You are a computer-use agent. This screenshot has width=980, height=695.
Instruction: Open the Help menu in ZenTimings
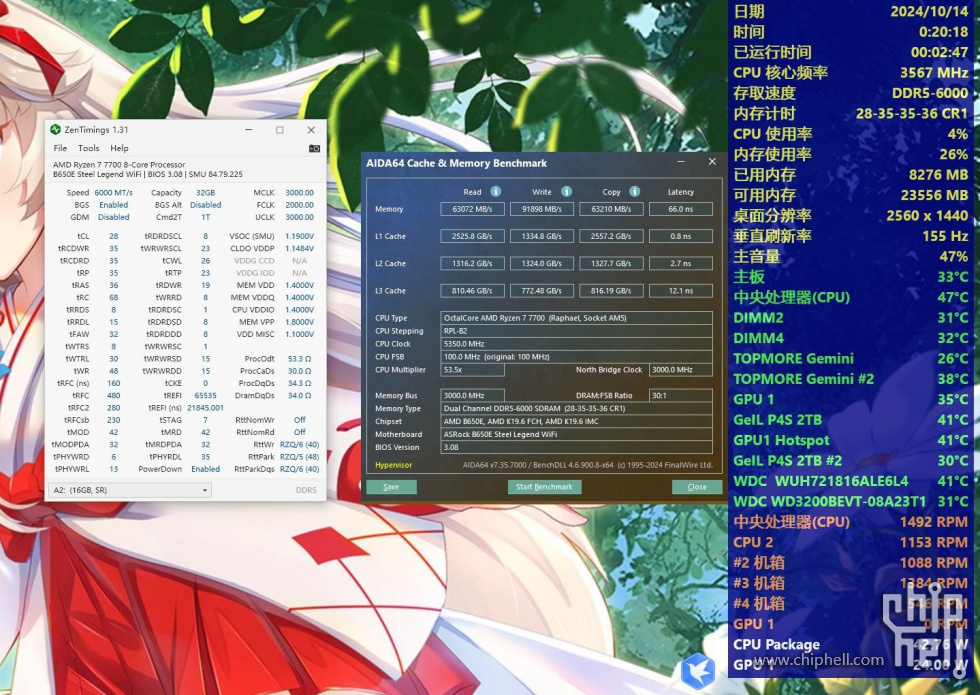click(x=119, y=148)
